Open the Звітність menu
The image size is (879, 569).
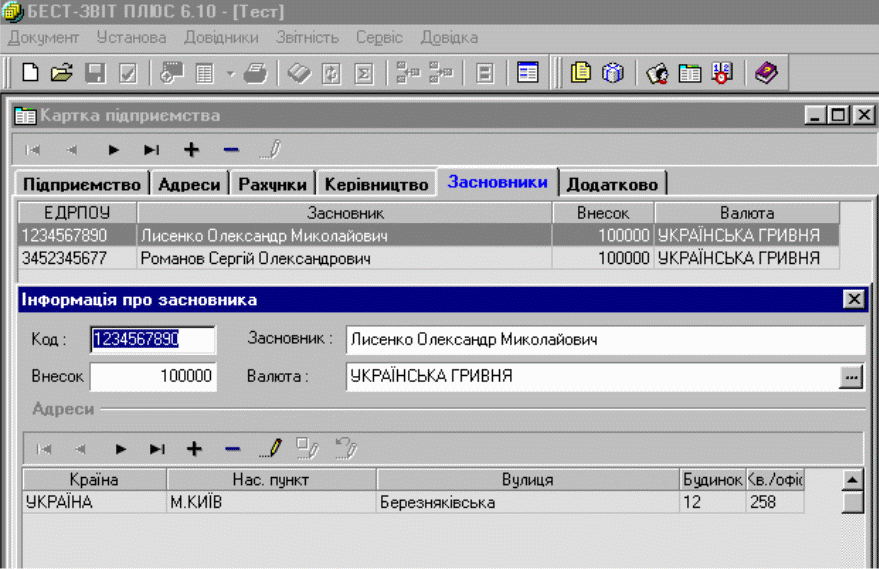pos(306,38)
